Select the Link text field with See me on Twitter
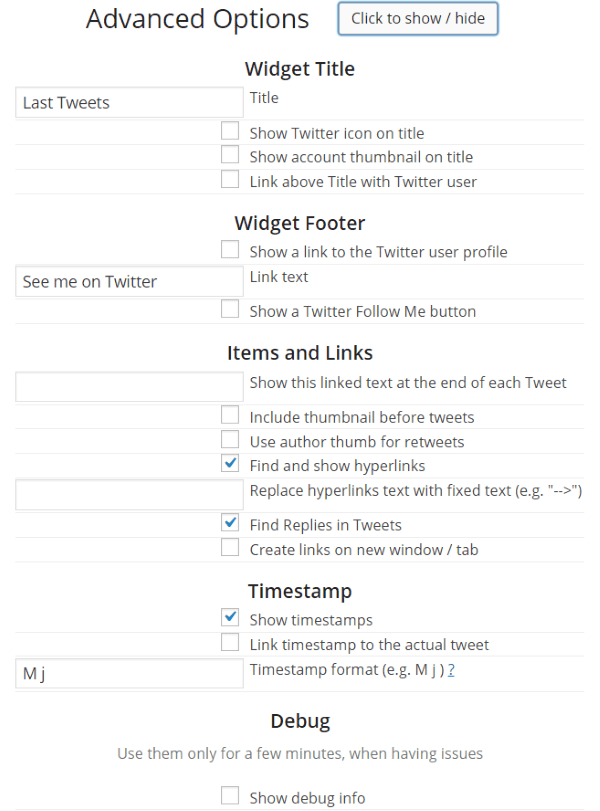600x811 pixels. tap(128, 281)
